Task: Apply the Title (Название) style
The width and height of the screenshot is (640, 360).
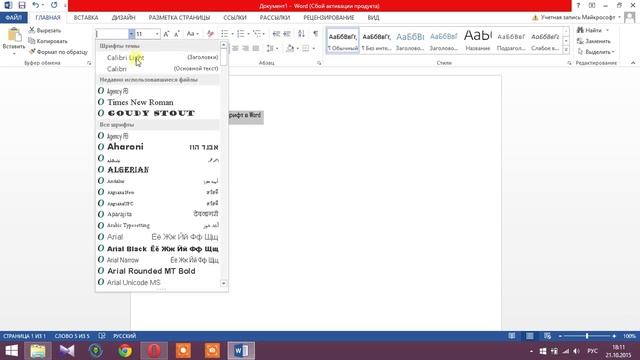Action: tap(478, 41)
